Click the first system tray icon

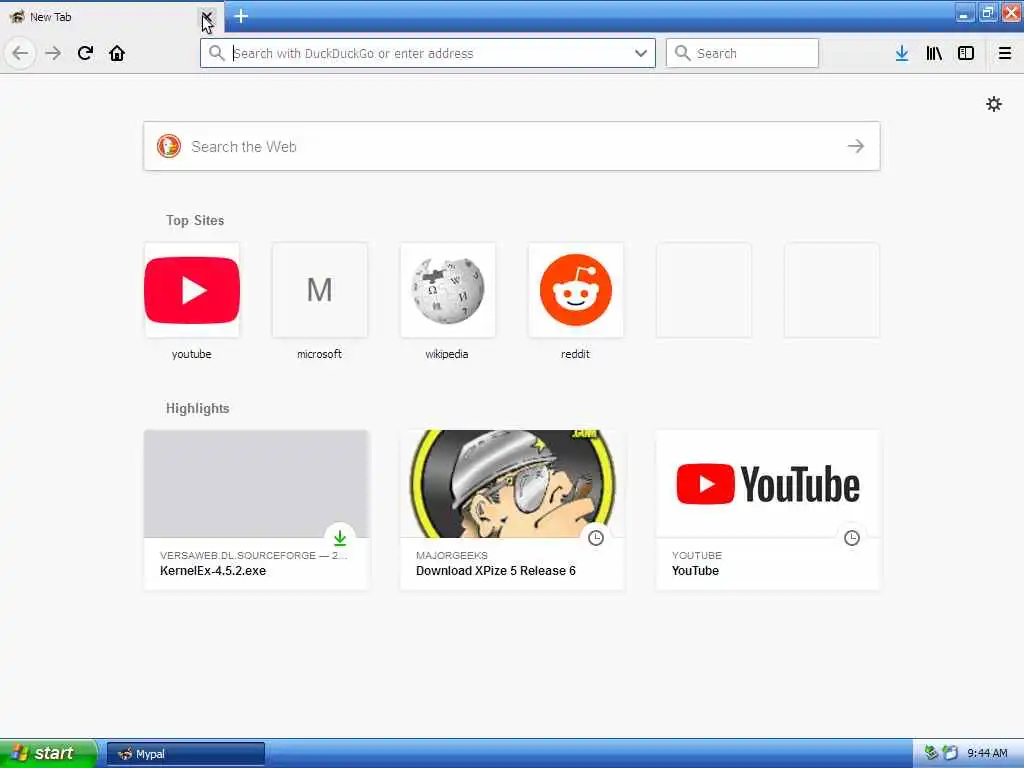click(x=931, y=753)
